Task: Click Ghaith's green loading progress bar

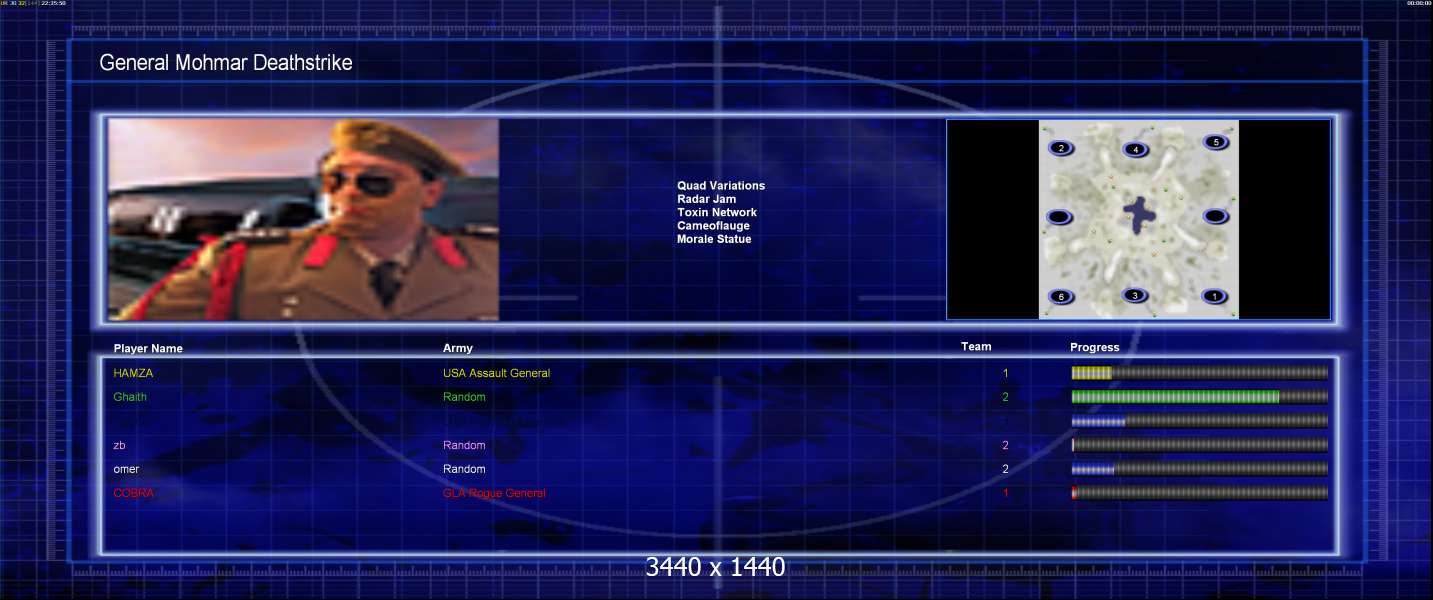Action: tap(1200, 397)
